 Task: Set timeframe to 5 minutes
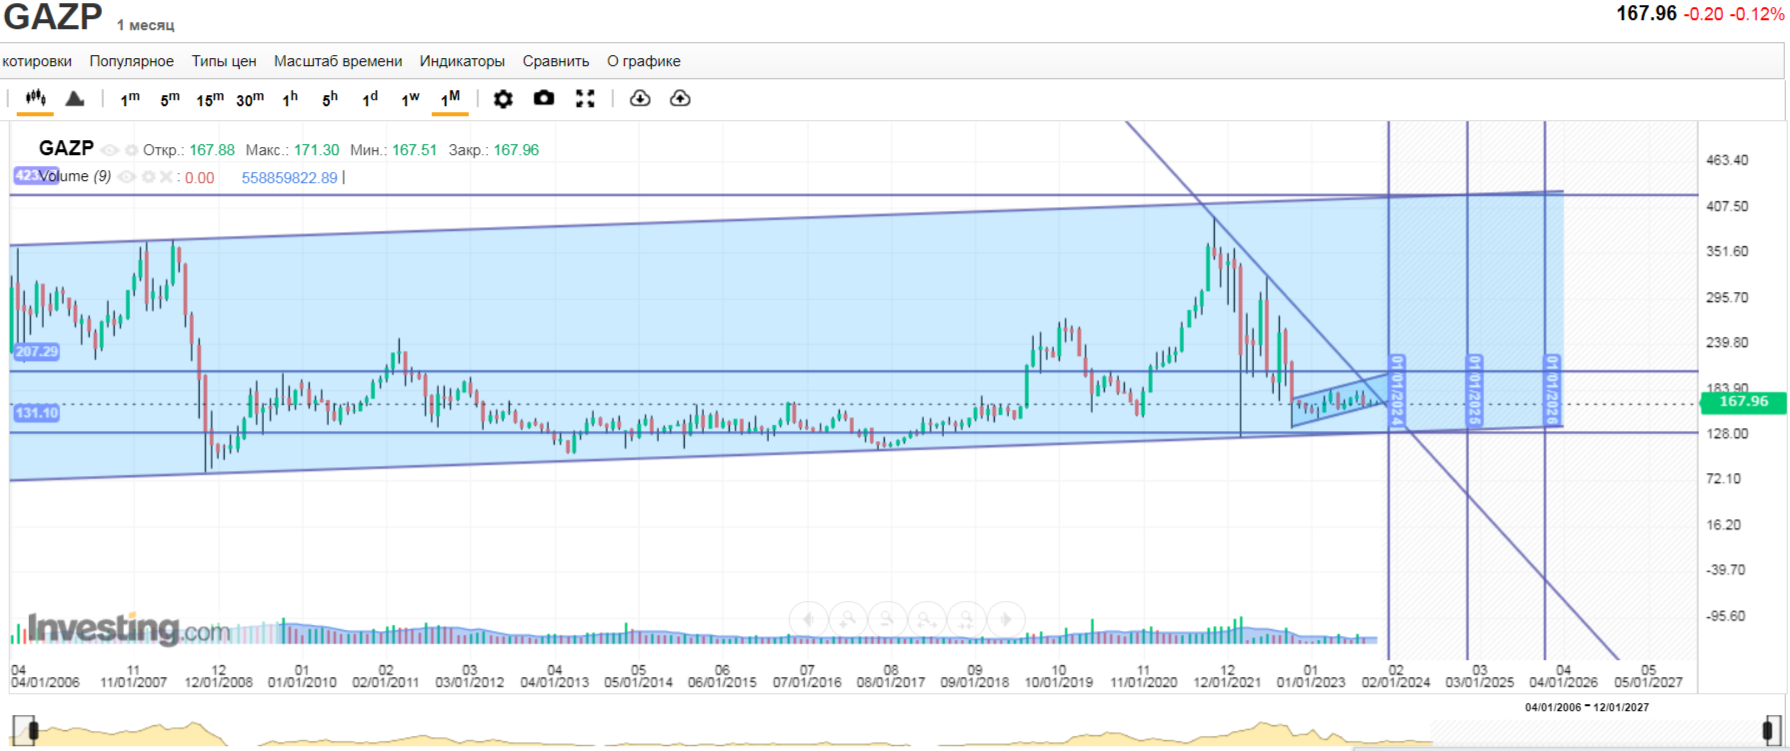170,99
